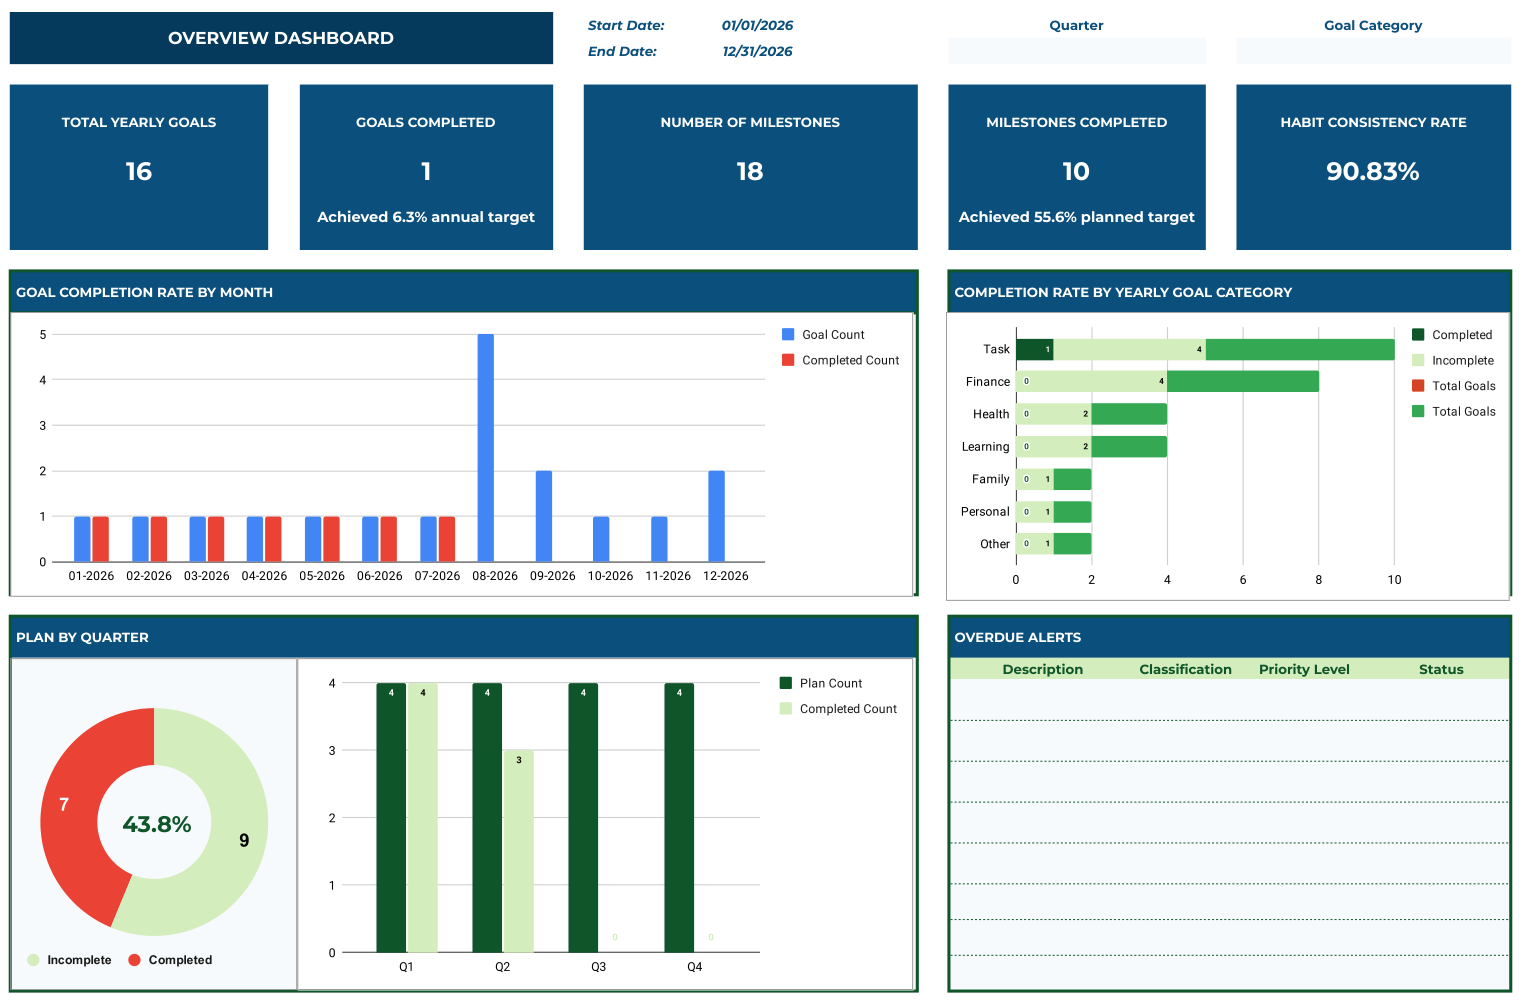Click the 'GOAL COMPLETION RATE BY MONTH' heading

coord(144,292)
